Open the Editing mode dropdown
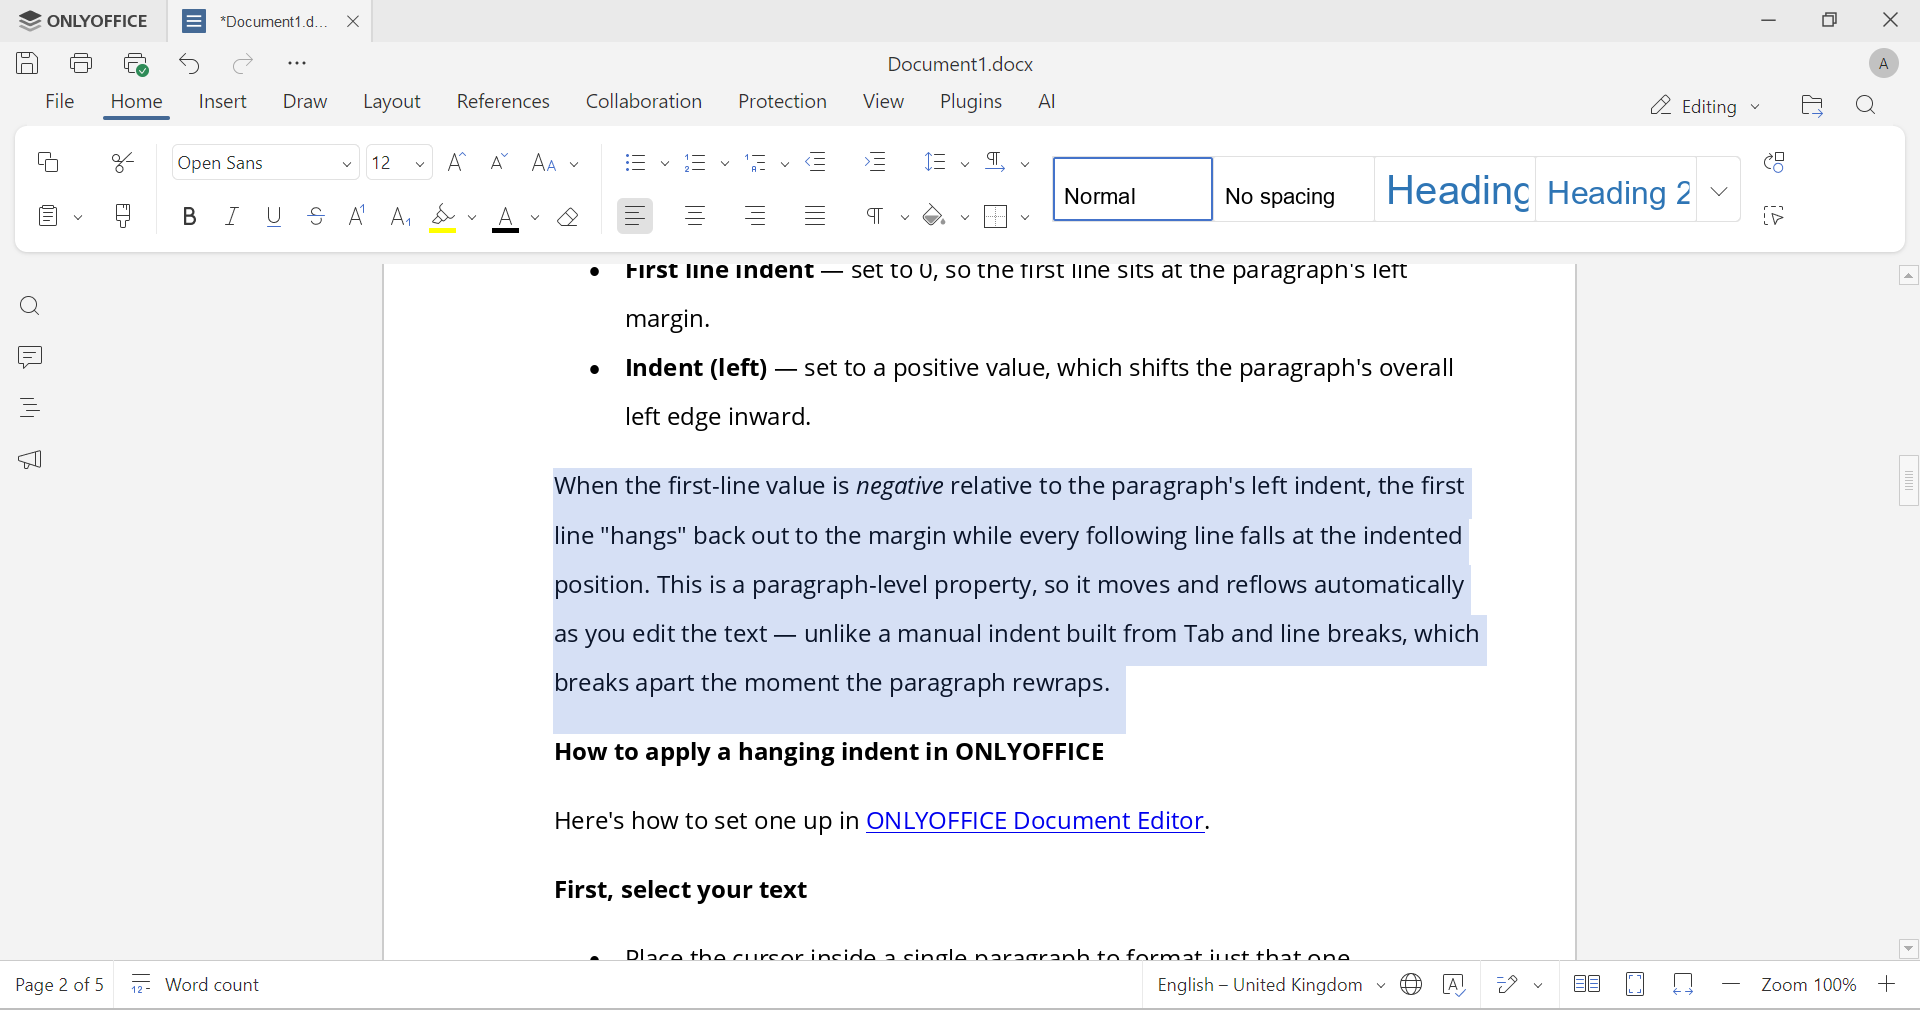Image resolution: width=1920 pixels, height=1010 pixels. tap(1705, 106)
